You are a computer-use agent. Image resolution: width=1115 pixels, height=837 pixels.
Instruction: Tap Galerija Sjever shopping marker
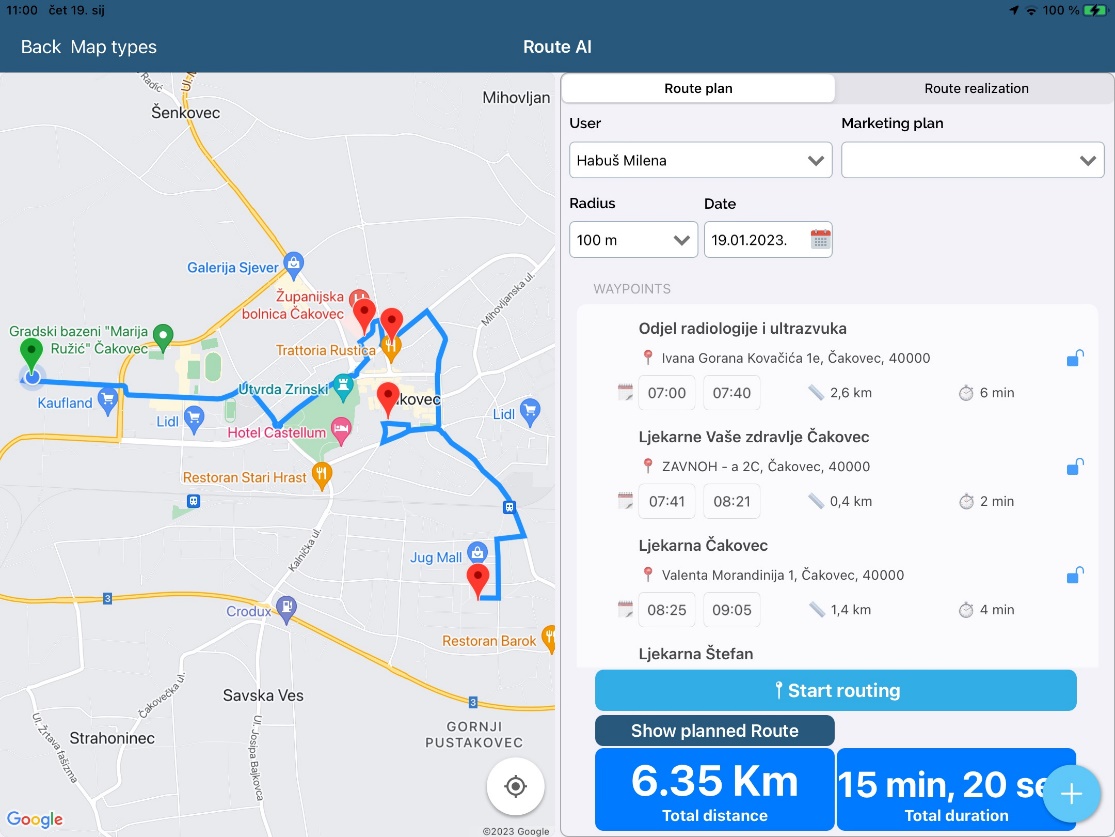point(293,264)
